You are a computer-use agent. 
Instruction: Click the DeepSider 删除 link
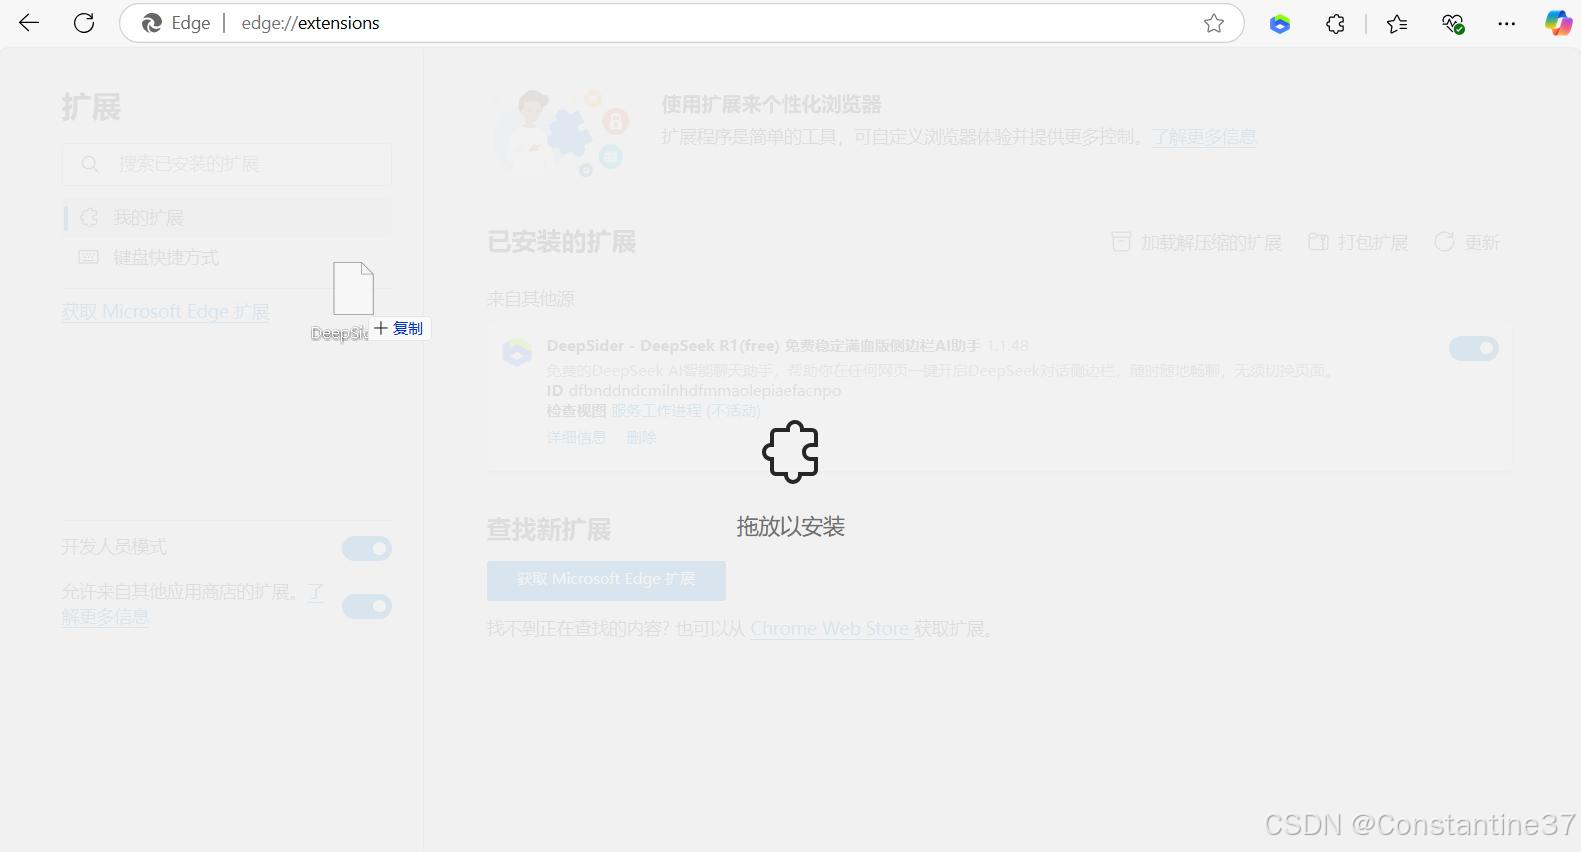tap(641, 438)
